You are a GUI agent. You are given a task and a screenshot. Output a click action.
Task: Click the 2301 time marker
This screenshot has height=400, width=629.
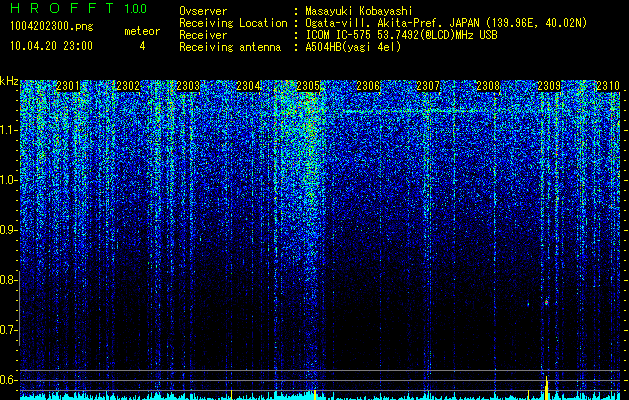pyautogui.click(x=68, y=86)
